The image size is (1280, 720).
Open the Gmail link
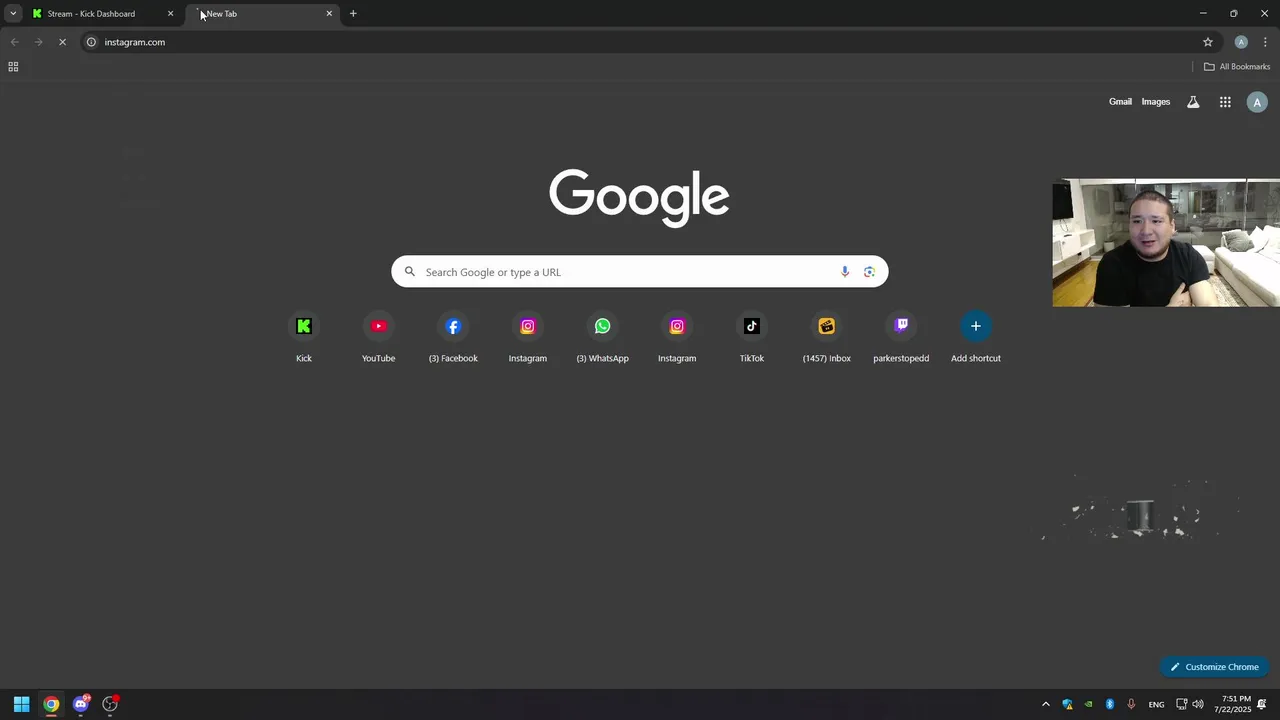(1120, 102)
